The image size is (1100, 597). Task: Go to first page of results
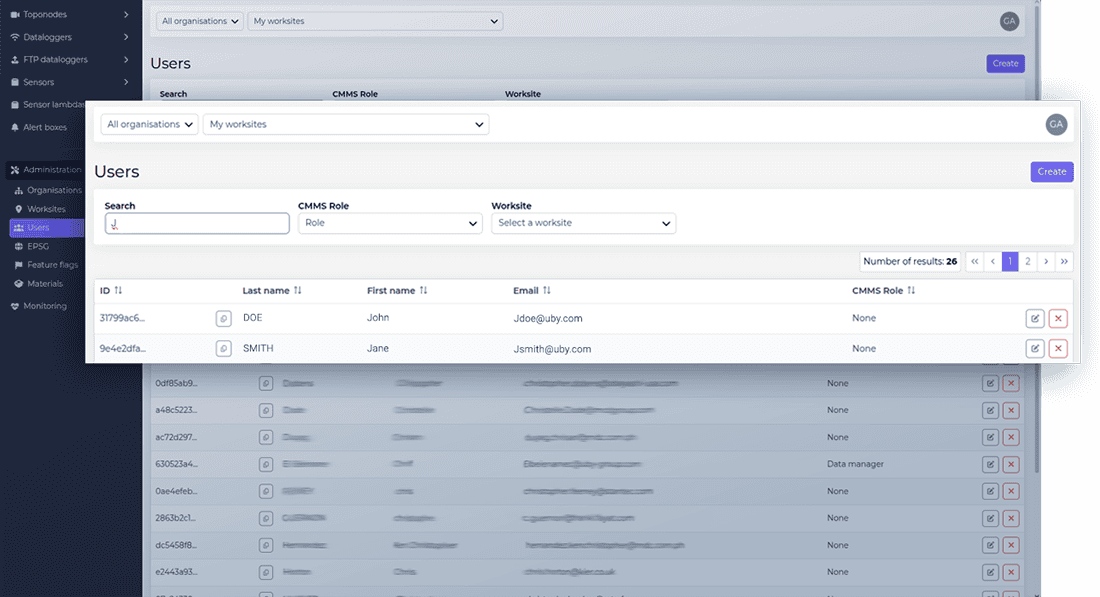tap(974, 261)
